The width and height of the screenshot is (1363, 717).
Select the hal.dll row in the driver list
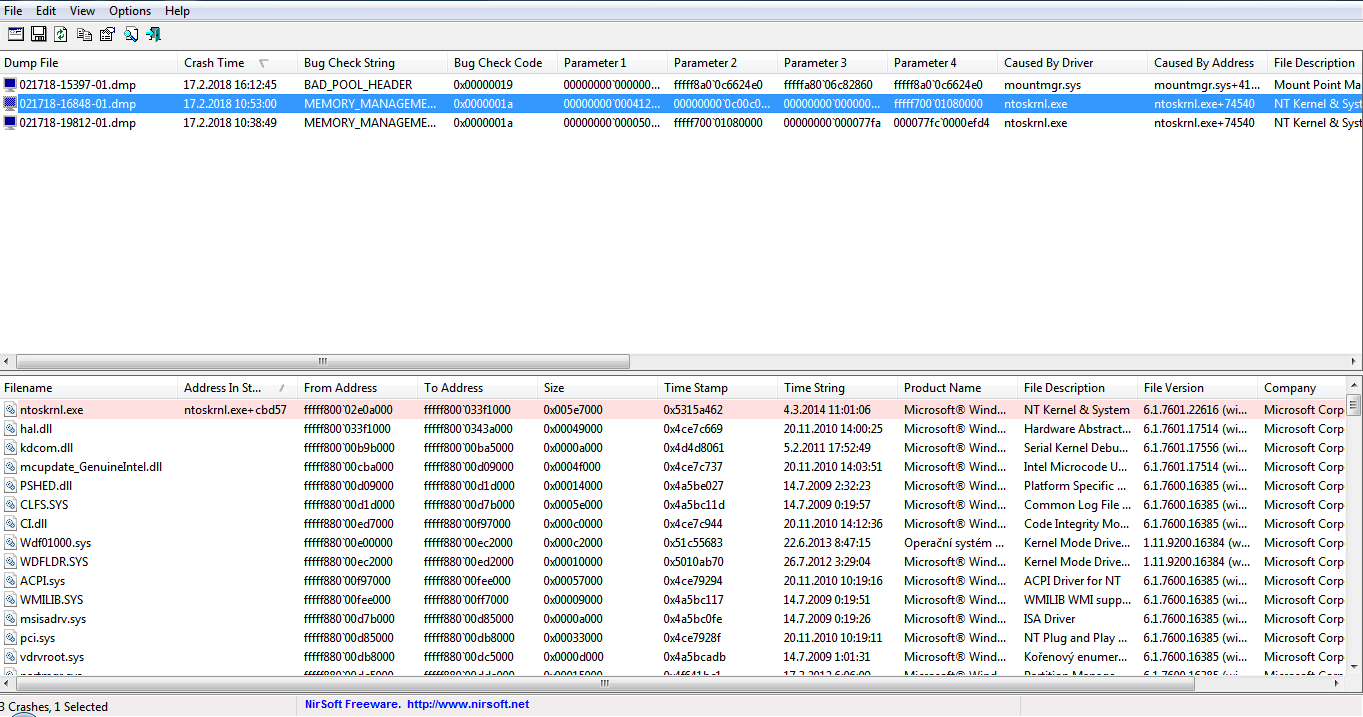[x=37, y=429]
